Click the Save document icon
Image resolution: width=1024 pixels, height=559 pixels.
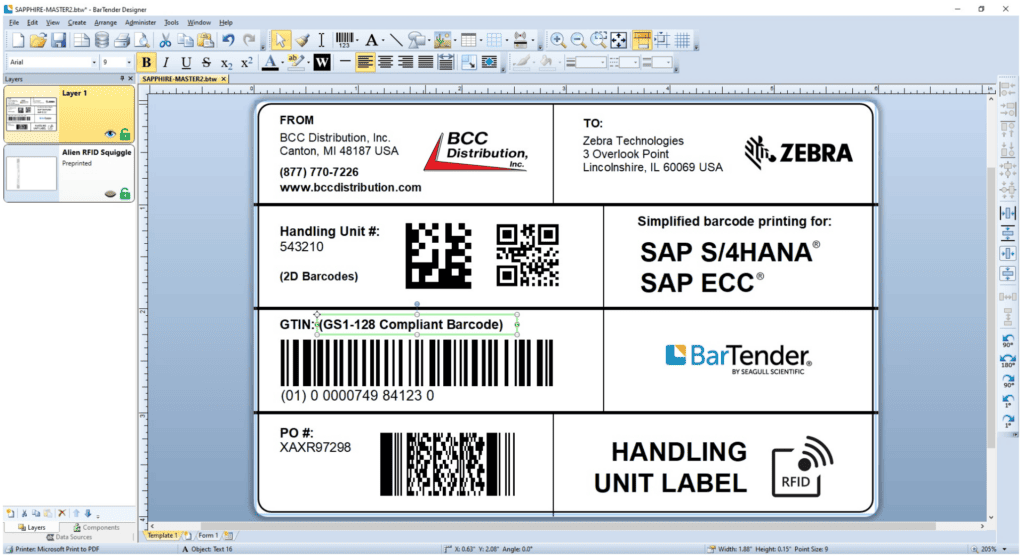pyautogui.click(x=59, y=40)
